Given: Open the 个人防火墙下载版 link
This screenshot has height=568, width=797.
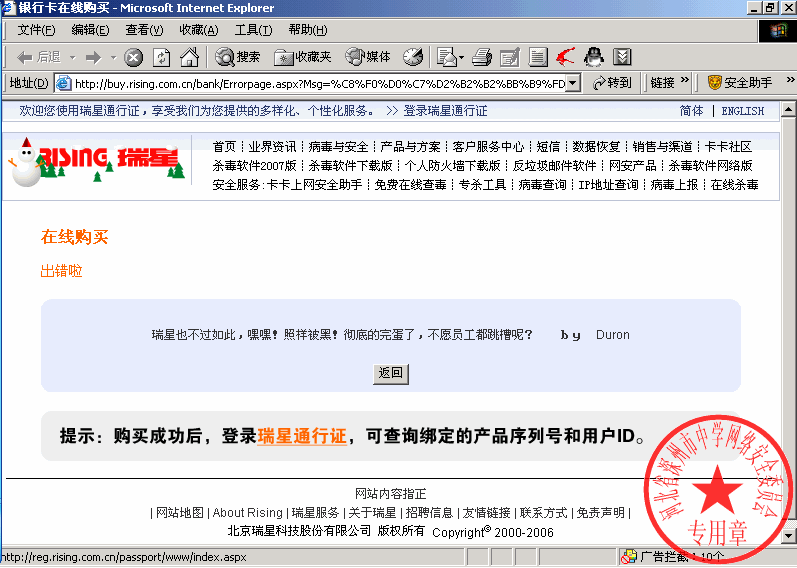Looking at the screenshot, I should coord(452,166).
